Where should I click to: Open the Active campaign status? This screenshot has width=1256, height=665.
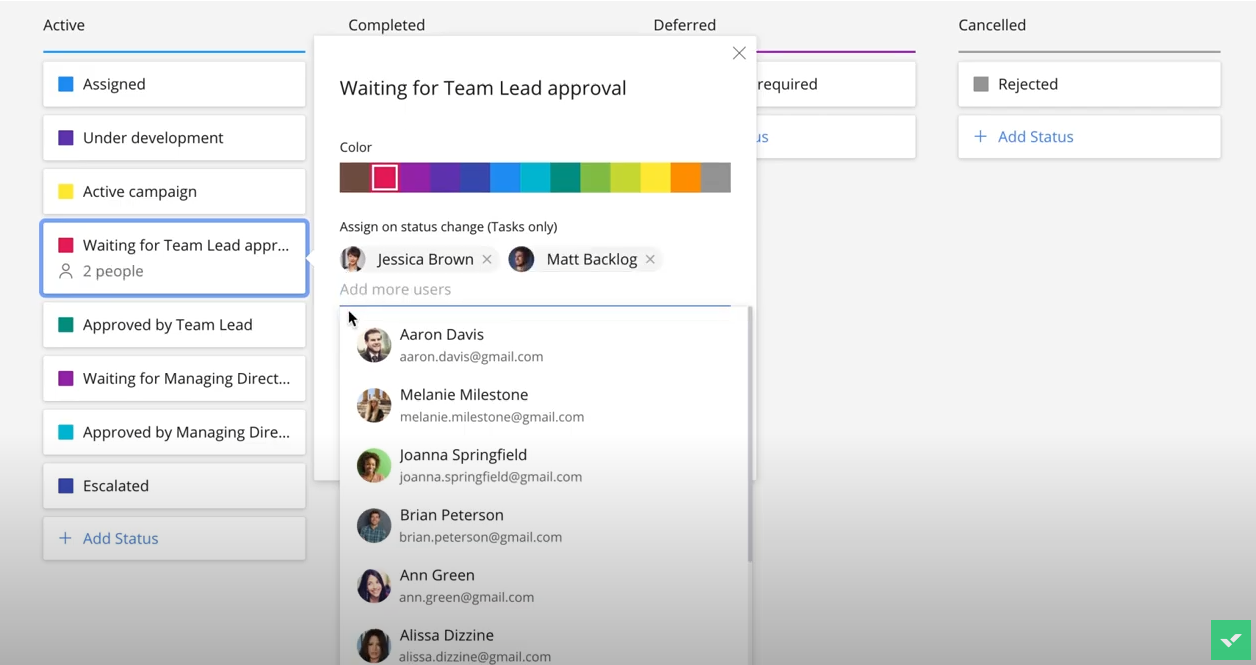click(x=174, y=191)
